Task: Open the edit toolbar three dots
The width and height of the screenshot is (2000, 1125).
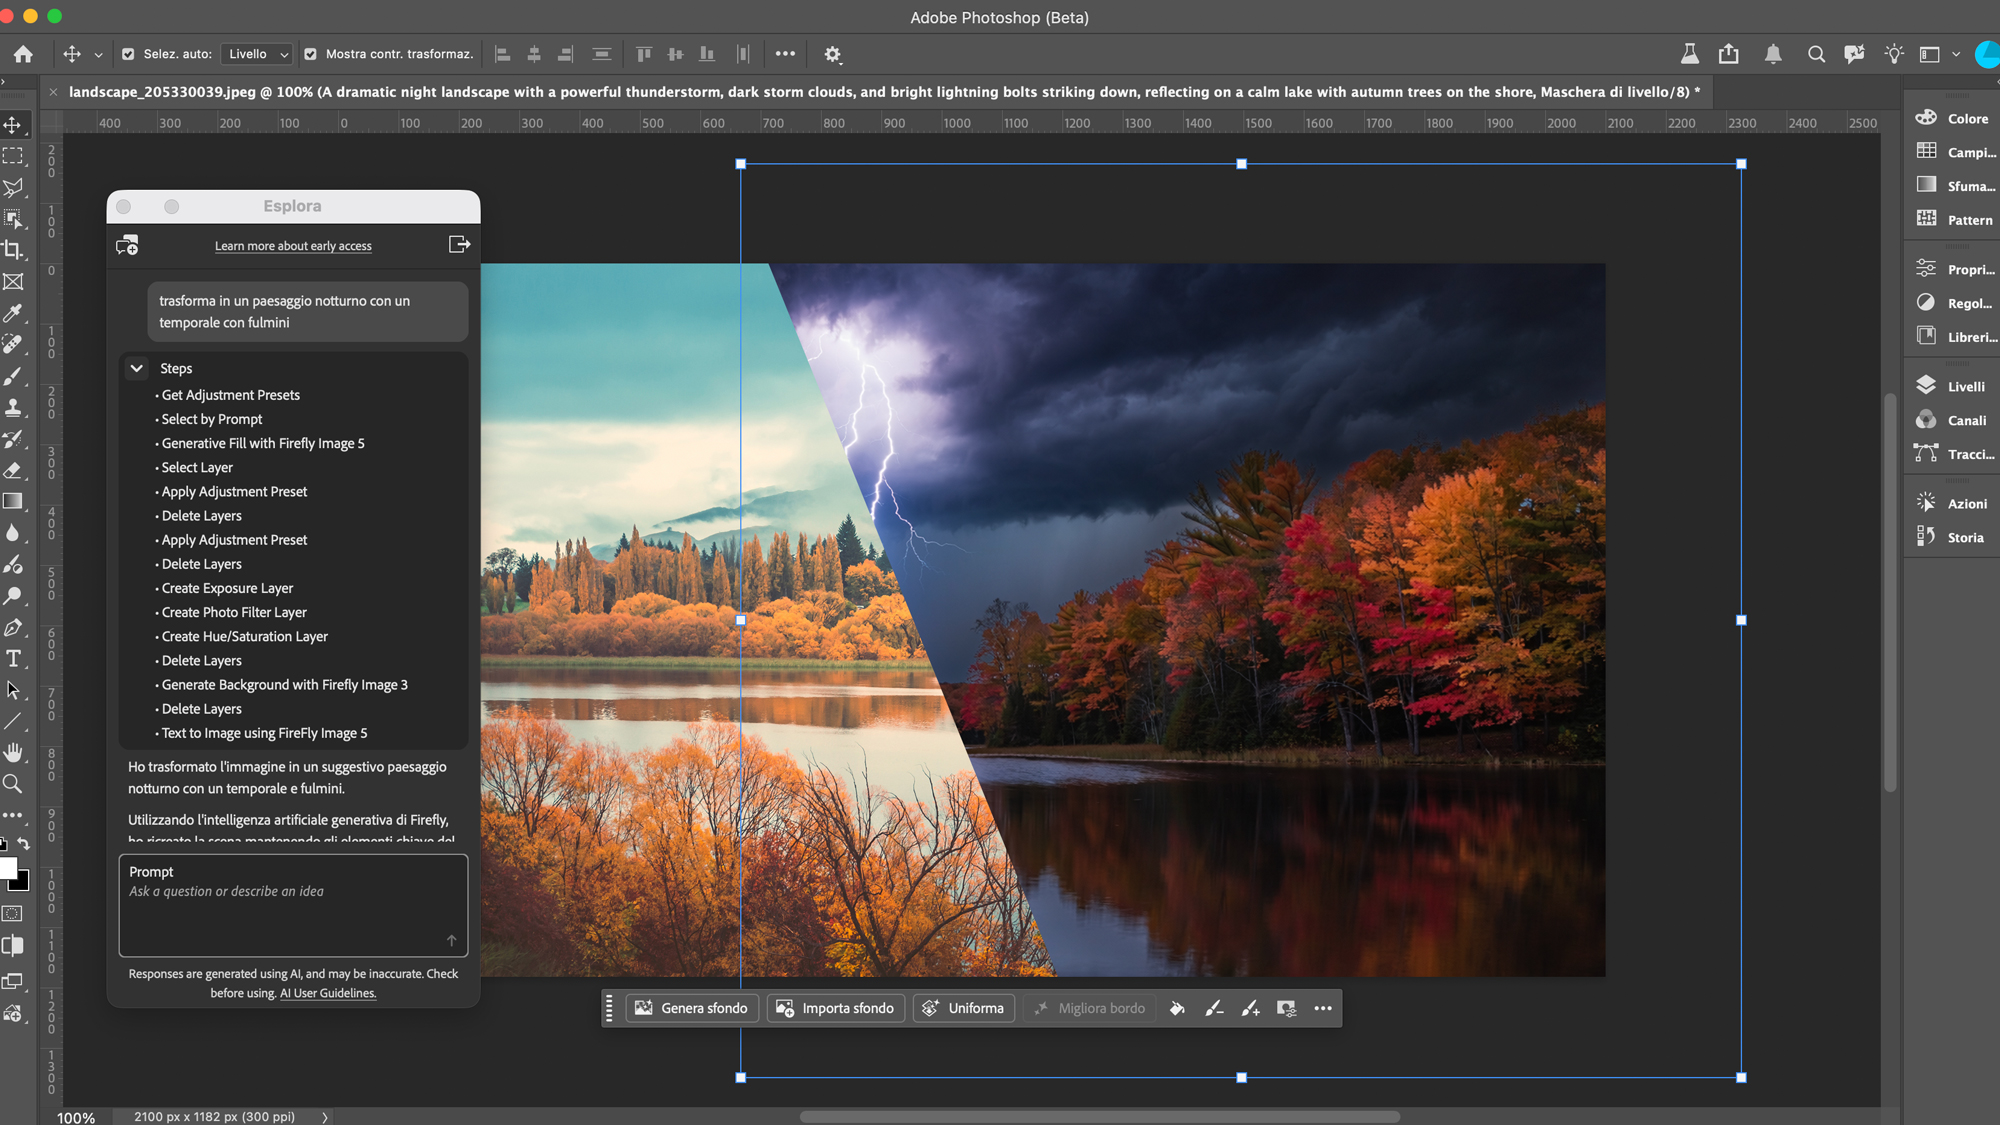Action: pyautogui.click(x=13, y=815)
